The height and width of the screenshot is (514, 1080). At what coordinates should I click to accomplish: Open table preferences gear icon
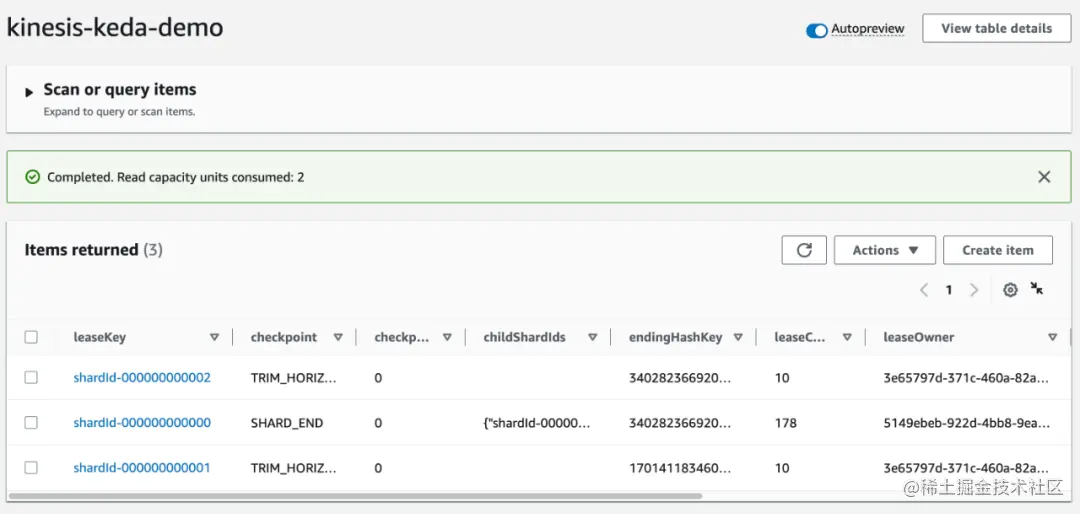1010,290
